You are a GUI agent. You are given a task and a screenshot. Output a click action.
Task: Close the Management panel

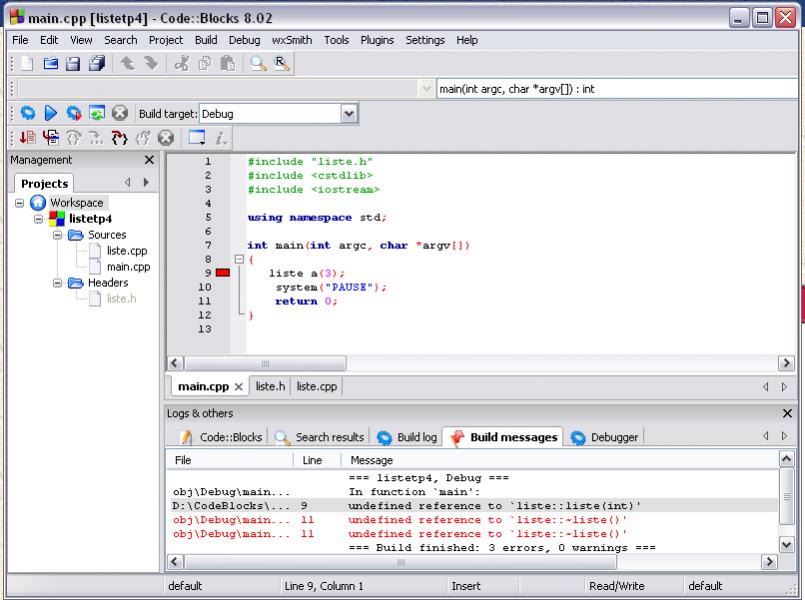149,160
